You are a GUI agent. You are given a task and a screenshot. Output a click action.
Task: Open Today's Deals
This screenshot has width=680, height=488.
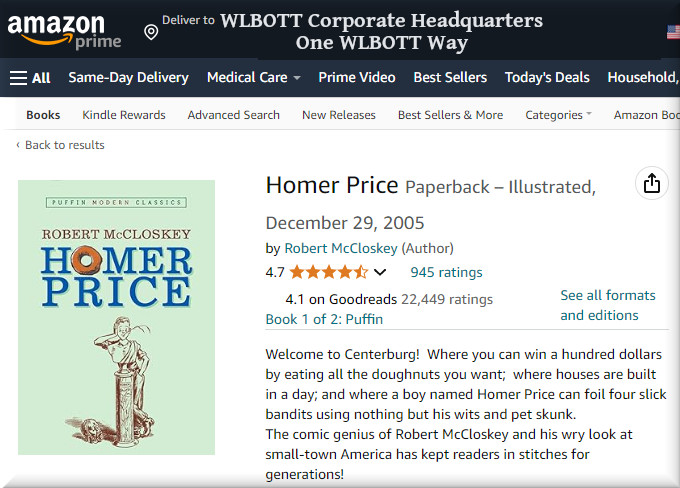tap(547, 77)
